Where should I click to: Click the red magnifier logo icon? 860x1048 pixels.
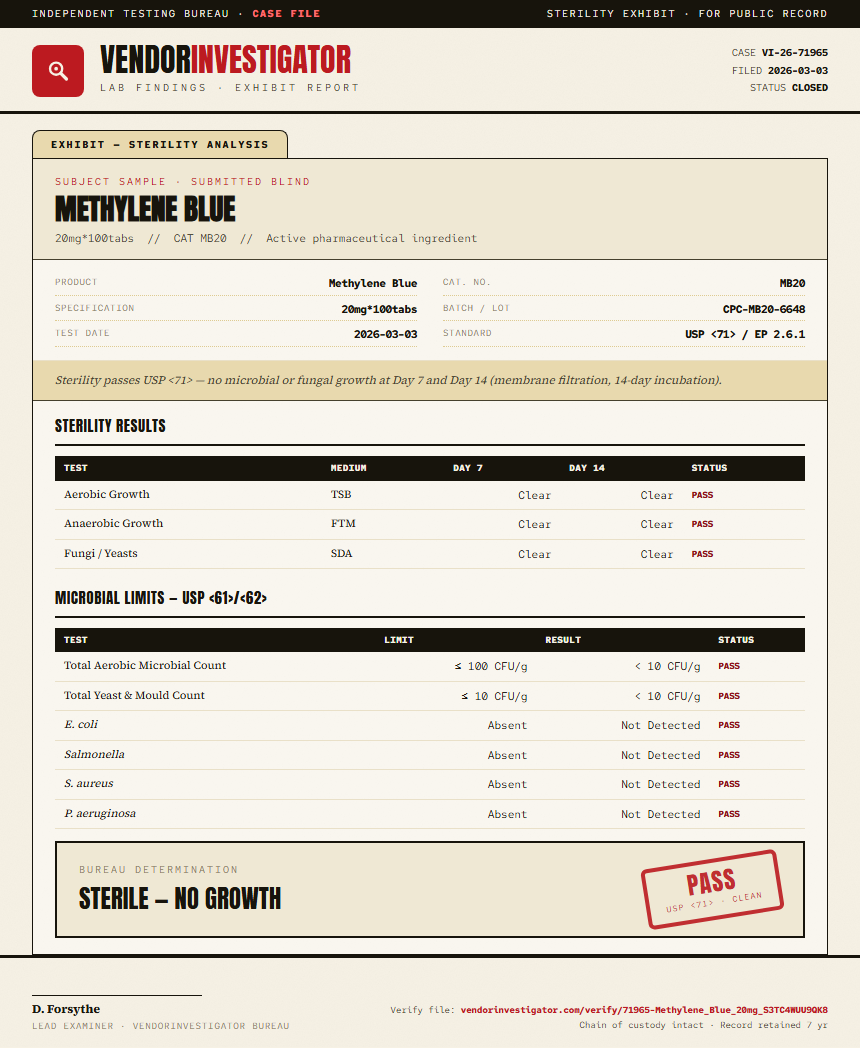pyautogui.click(x=58, y=71)
